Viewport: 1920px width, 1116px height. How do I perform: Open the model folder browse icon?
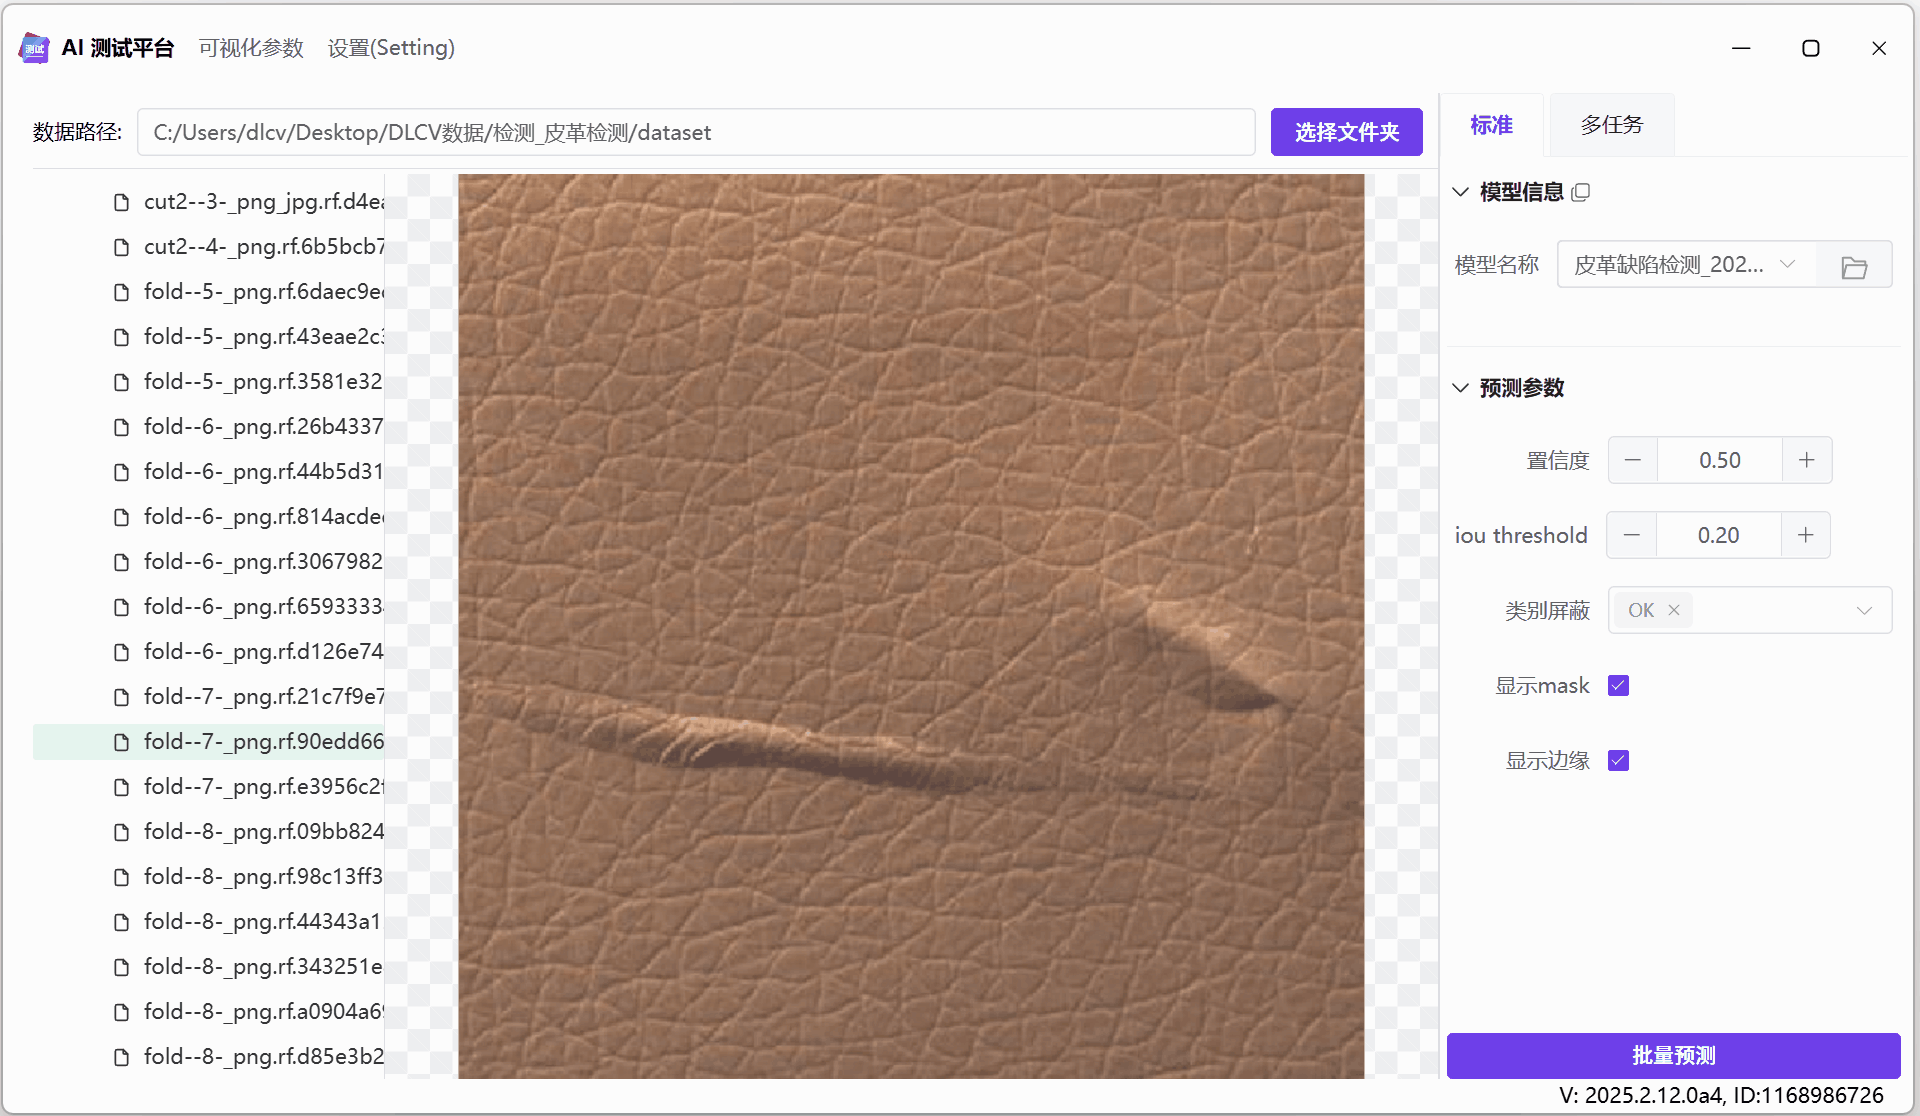coord(1854,266)
